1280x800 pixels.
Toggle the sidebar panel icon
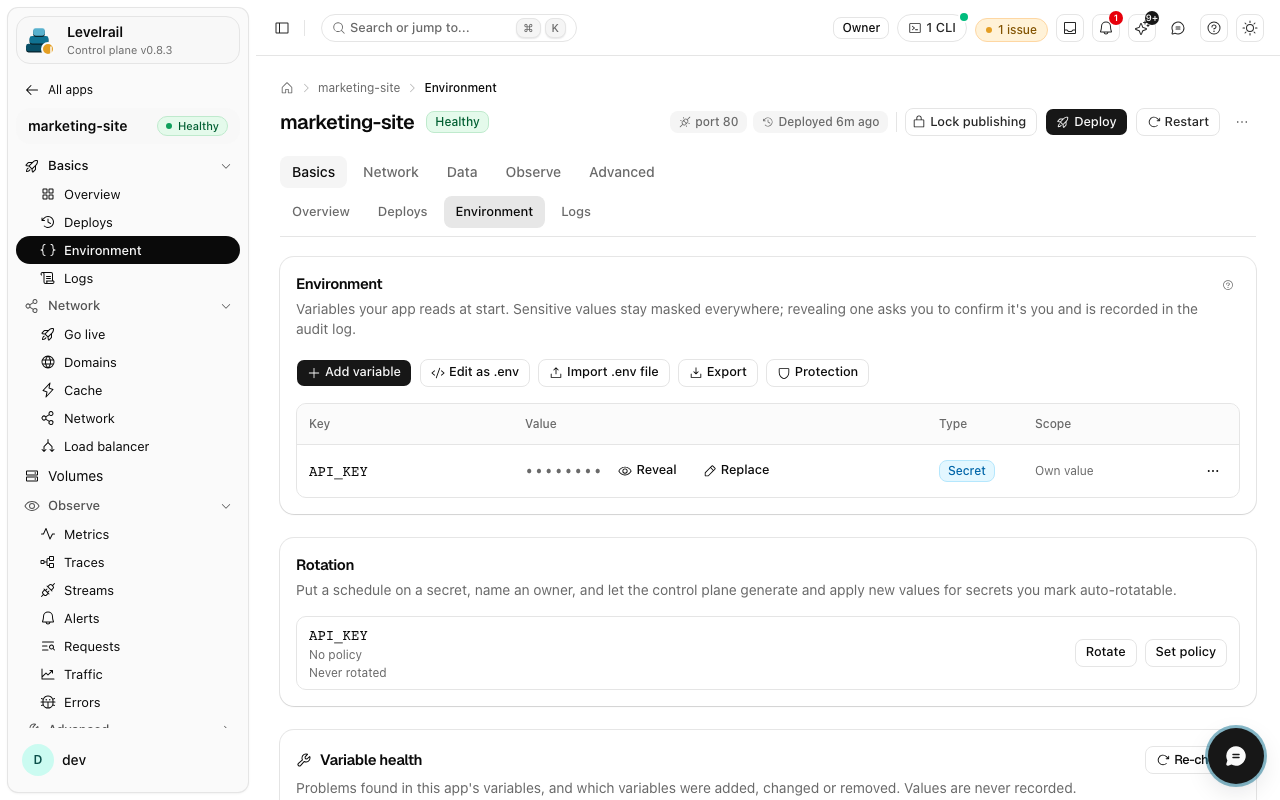coord(282,28)
